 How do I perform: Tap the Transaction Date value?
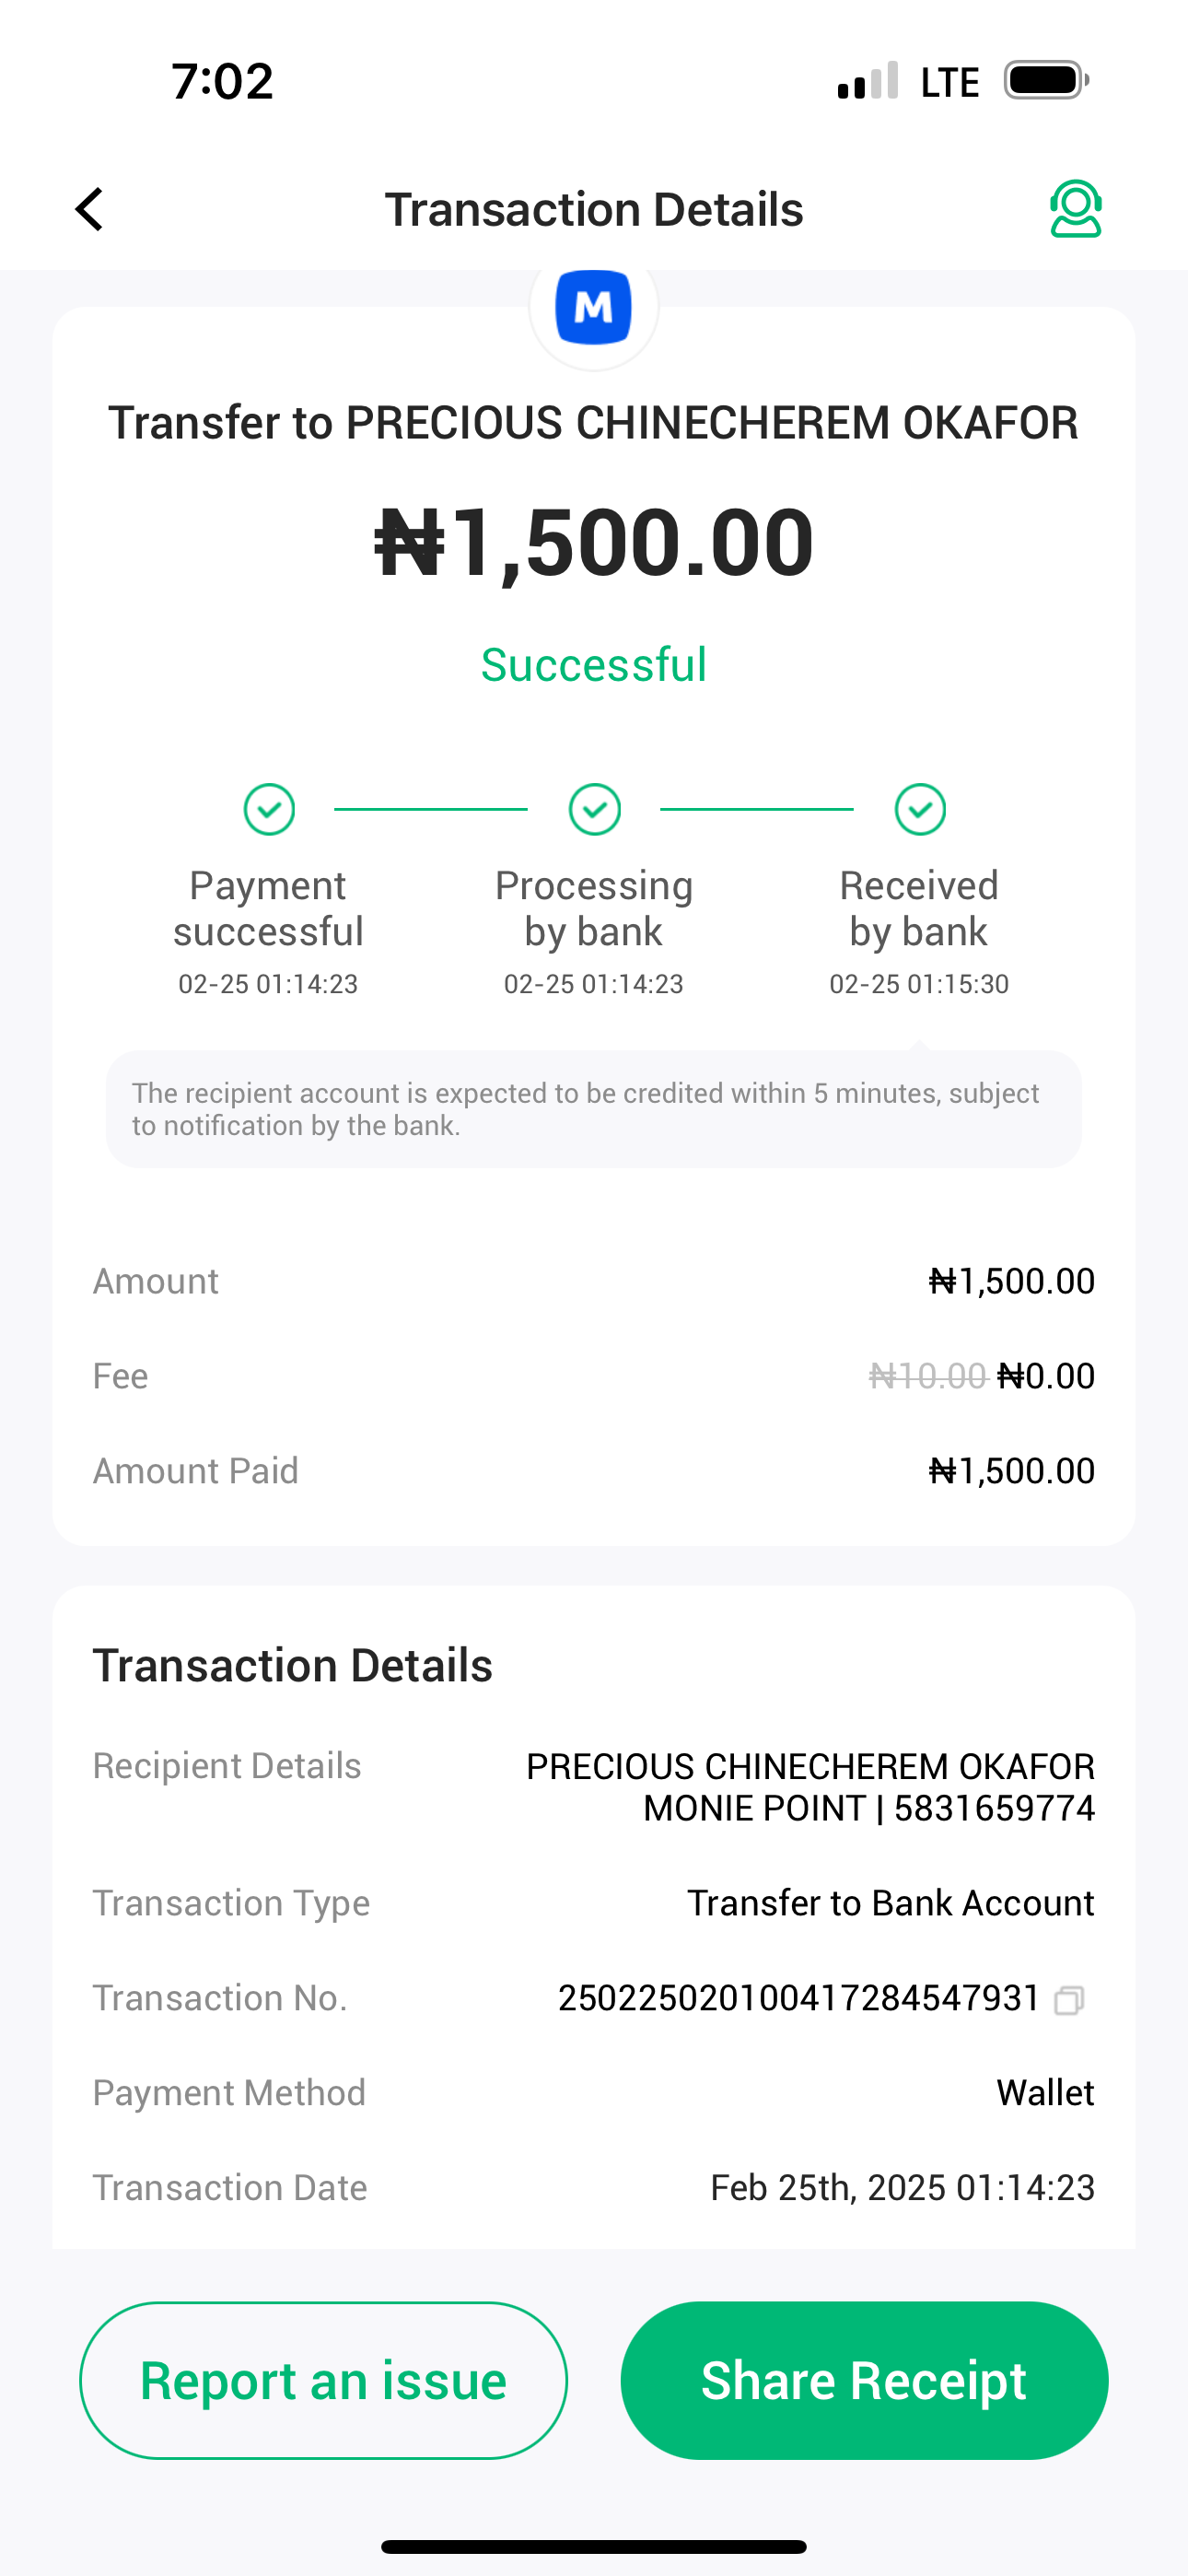tap(902, 2188)
